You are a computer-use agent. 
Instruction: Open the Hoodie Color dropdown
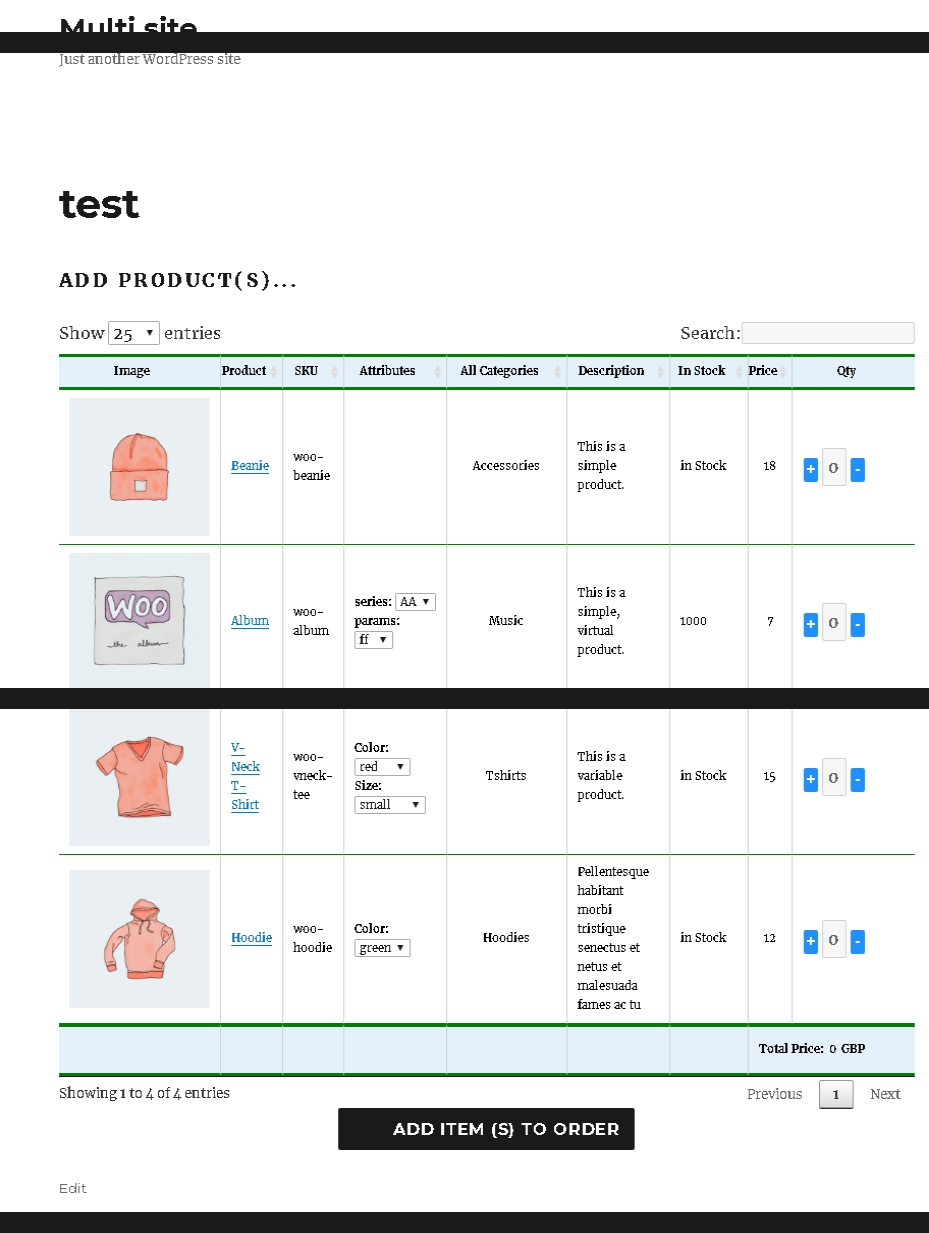tap(382, 948)
